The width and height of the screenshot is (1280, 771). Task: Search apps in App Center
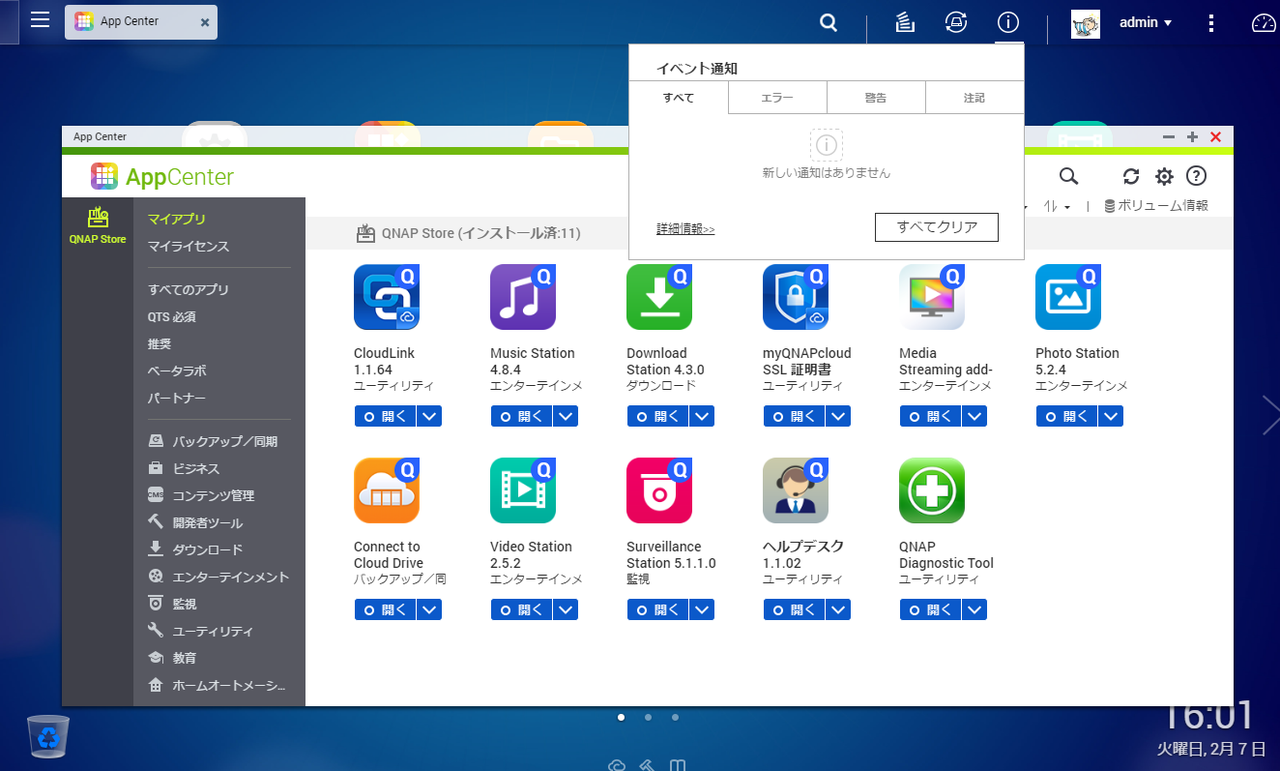pos(1069,177)
